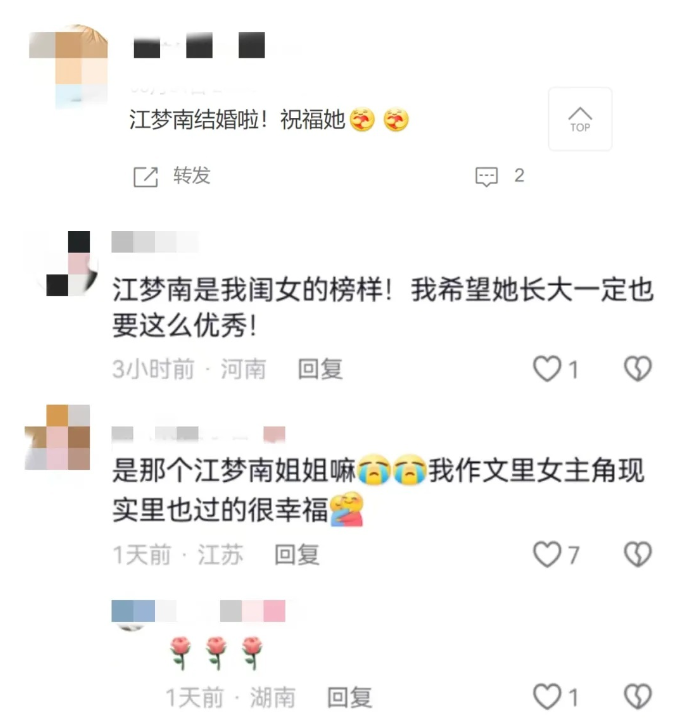Tap the 转发 share icon
Screen dimensions: 674x726
(146, 177)
